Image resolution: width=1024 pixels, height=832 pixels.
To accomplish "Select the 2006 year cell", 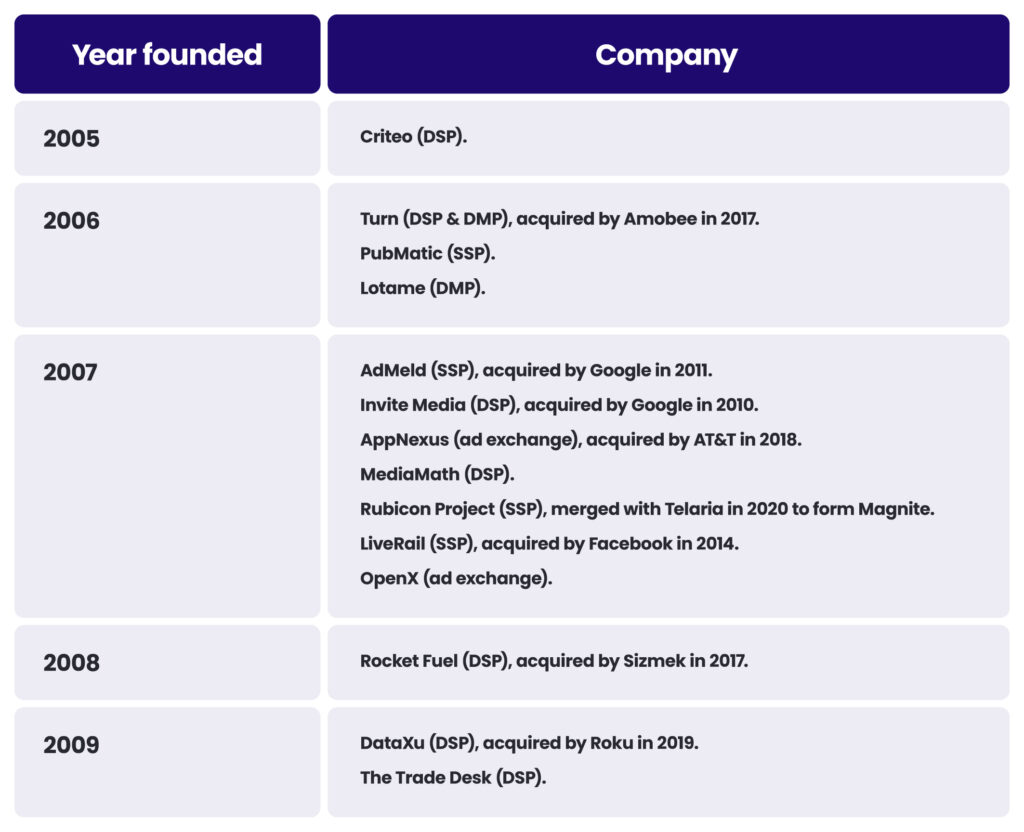I will pos(72,220).
